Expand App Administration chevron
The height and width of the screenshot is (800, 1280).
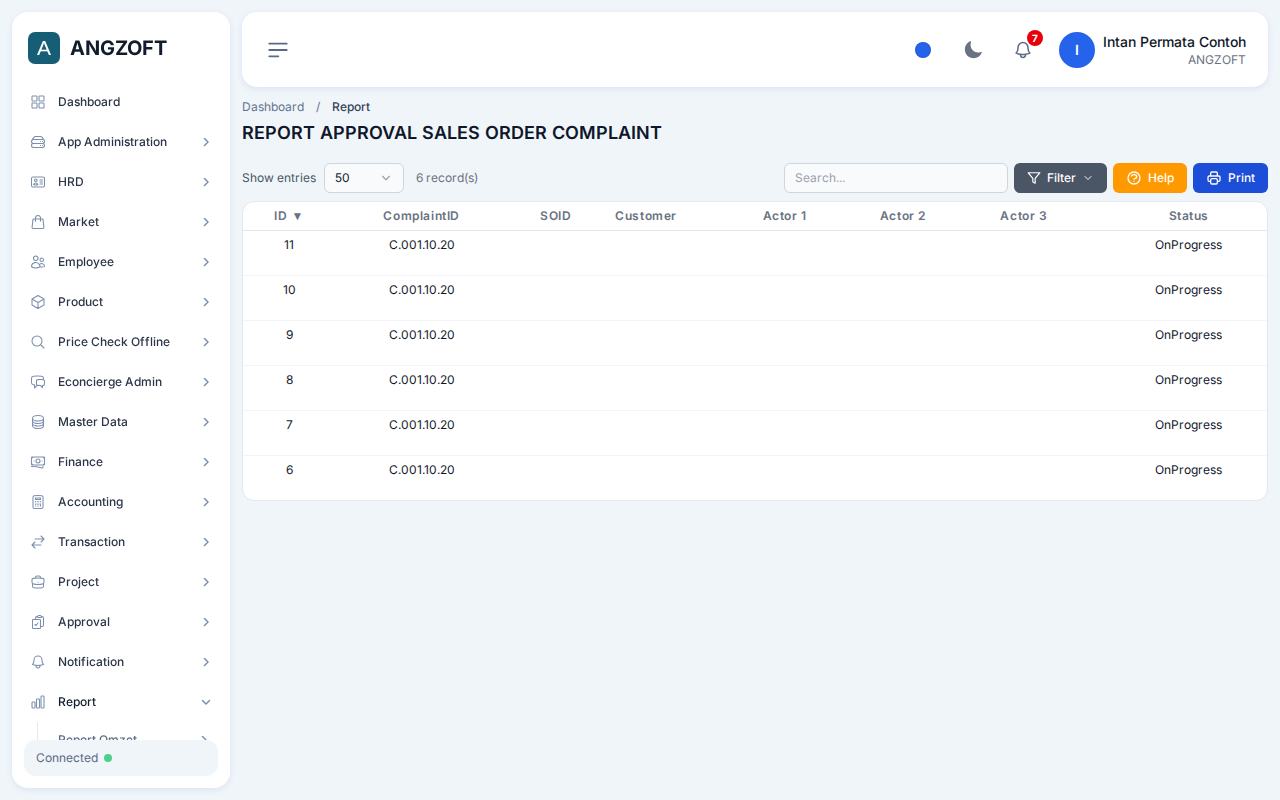pyautogui.click(x=206, y=142)
